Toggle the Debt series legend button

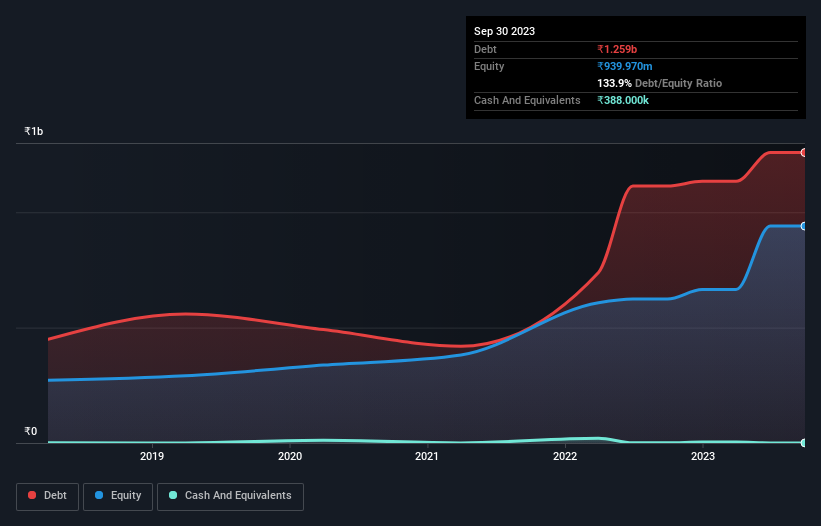pos(48,496)
